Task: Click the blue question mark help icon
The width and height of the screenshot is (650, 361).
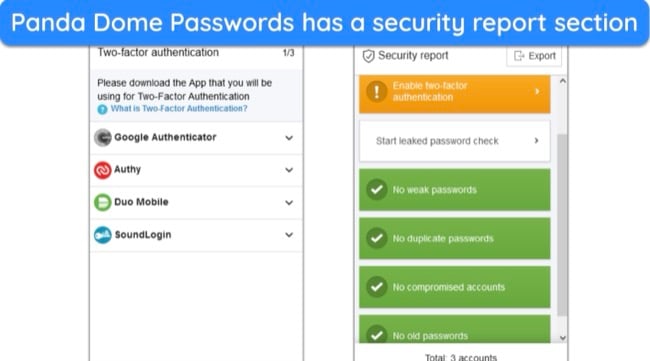Action: [x=102, y=109]
